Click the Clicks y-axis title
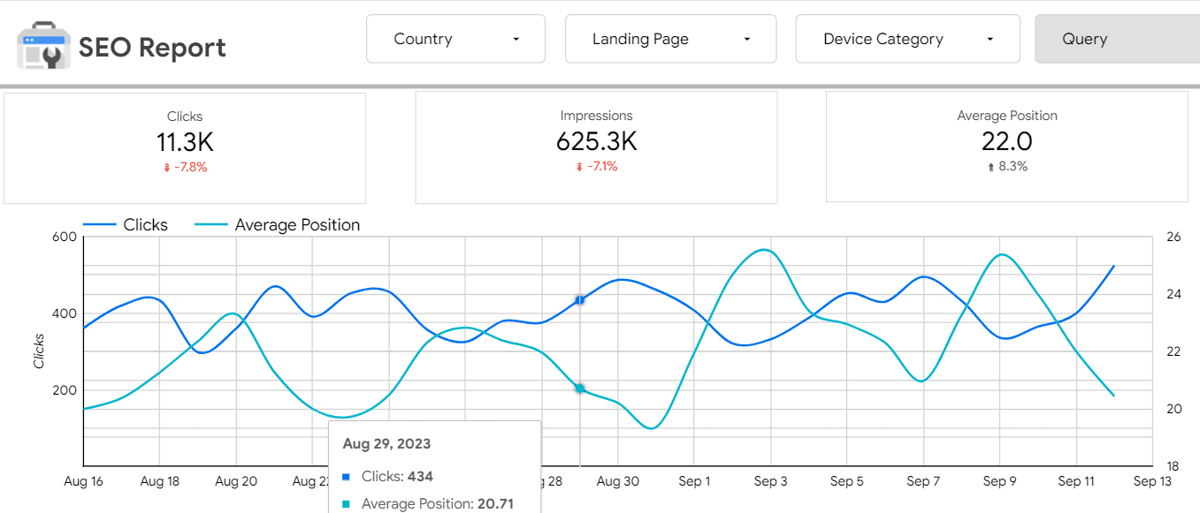This screenshot has width=1200, height=513. coord(39,351)
